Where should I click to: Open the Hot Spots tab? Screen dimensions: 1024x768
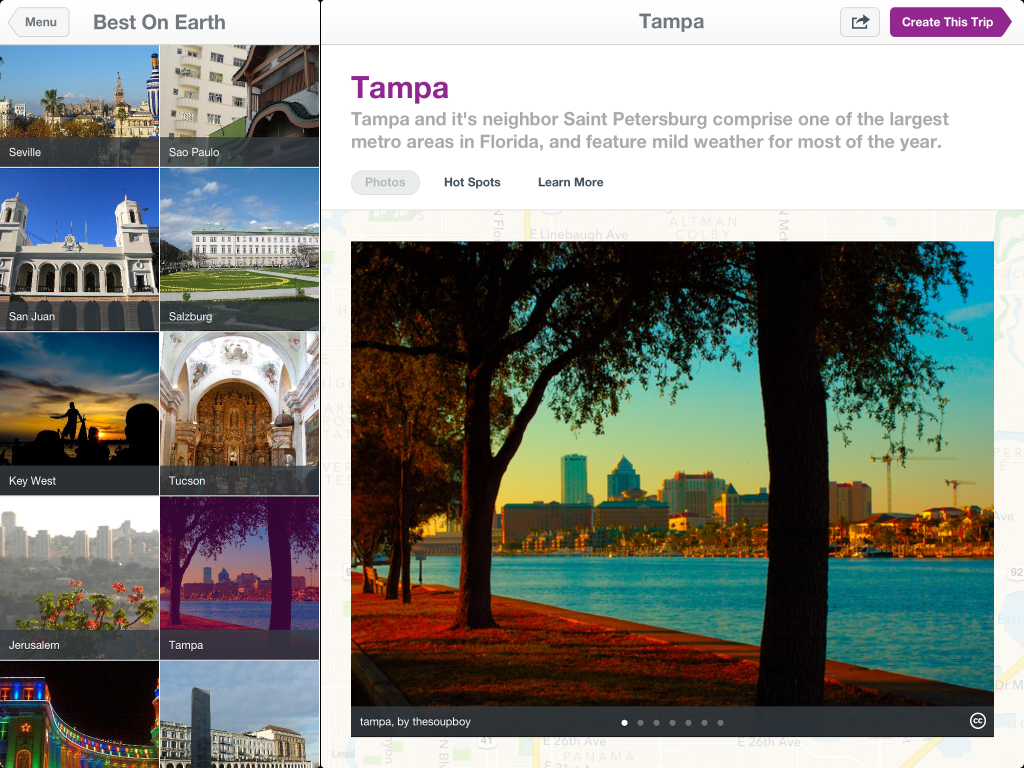coord(472,182)
